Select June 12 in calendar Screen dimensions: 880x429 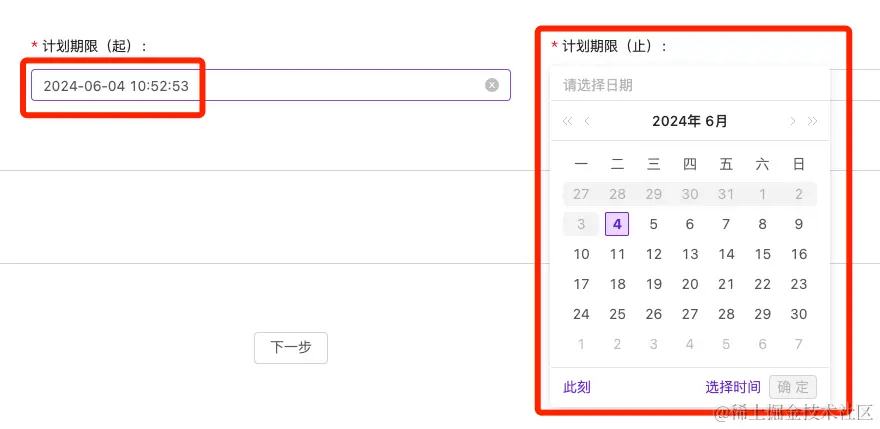tap(653, 254)
